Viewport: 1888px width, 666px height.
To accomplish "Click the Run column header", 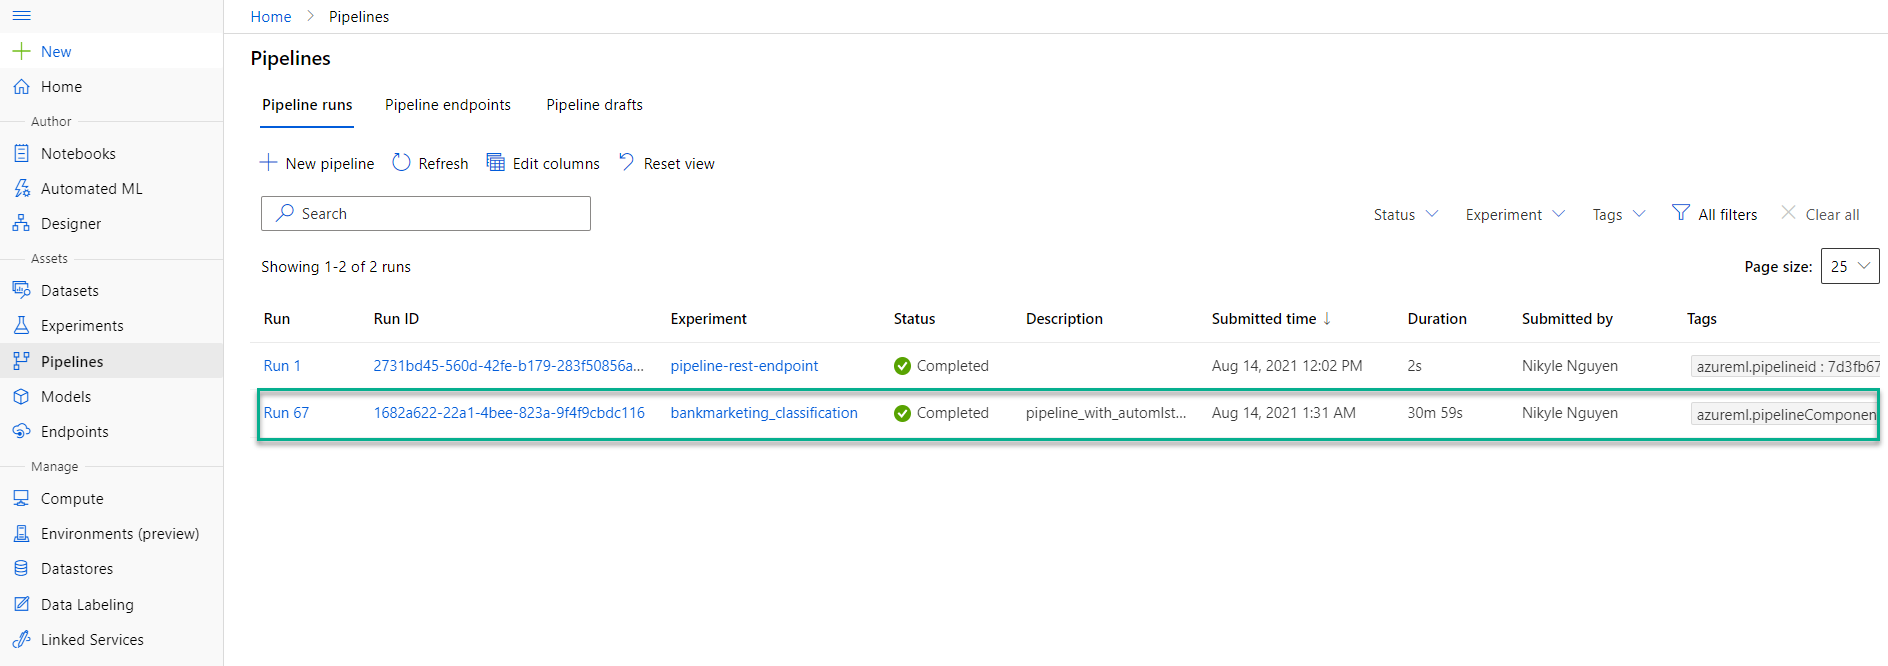I will [x=277, y=319].
